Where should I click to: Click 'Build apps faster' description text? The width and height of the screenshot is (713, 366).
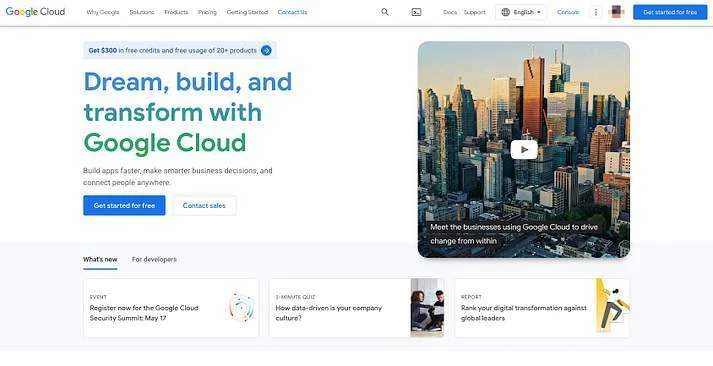[178, 176]
